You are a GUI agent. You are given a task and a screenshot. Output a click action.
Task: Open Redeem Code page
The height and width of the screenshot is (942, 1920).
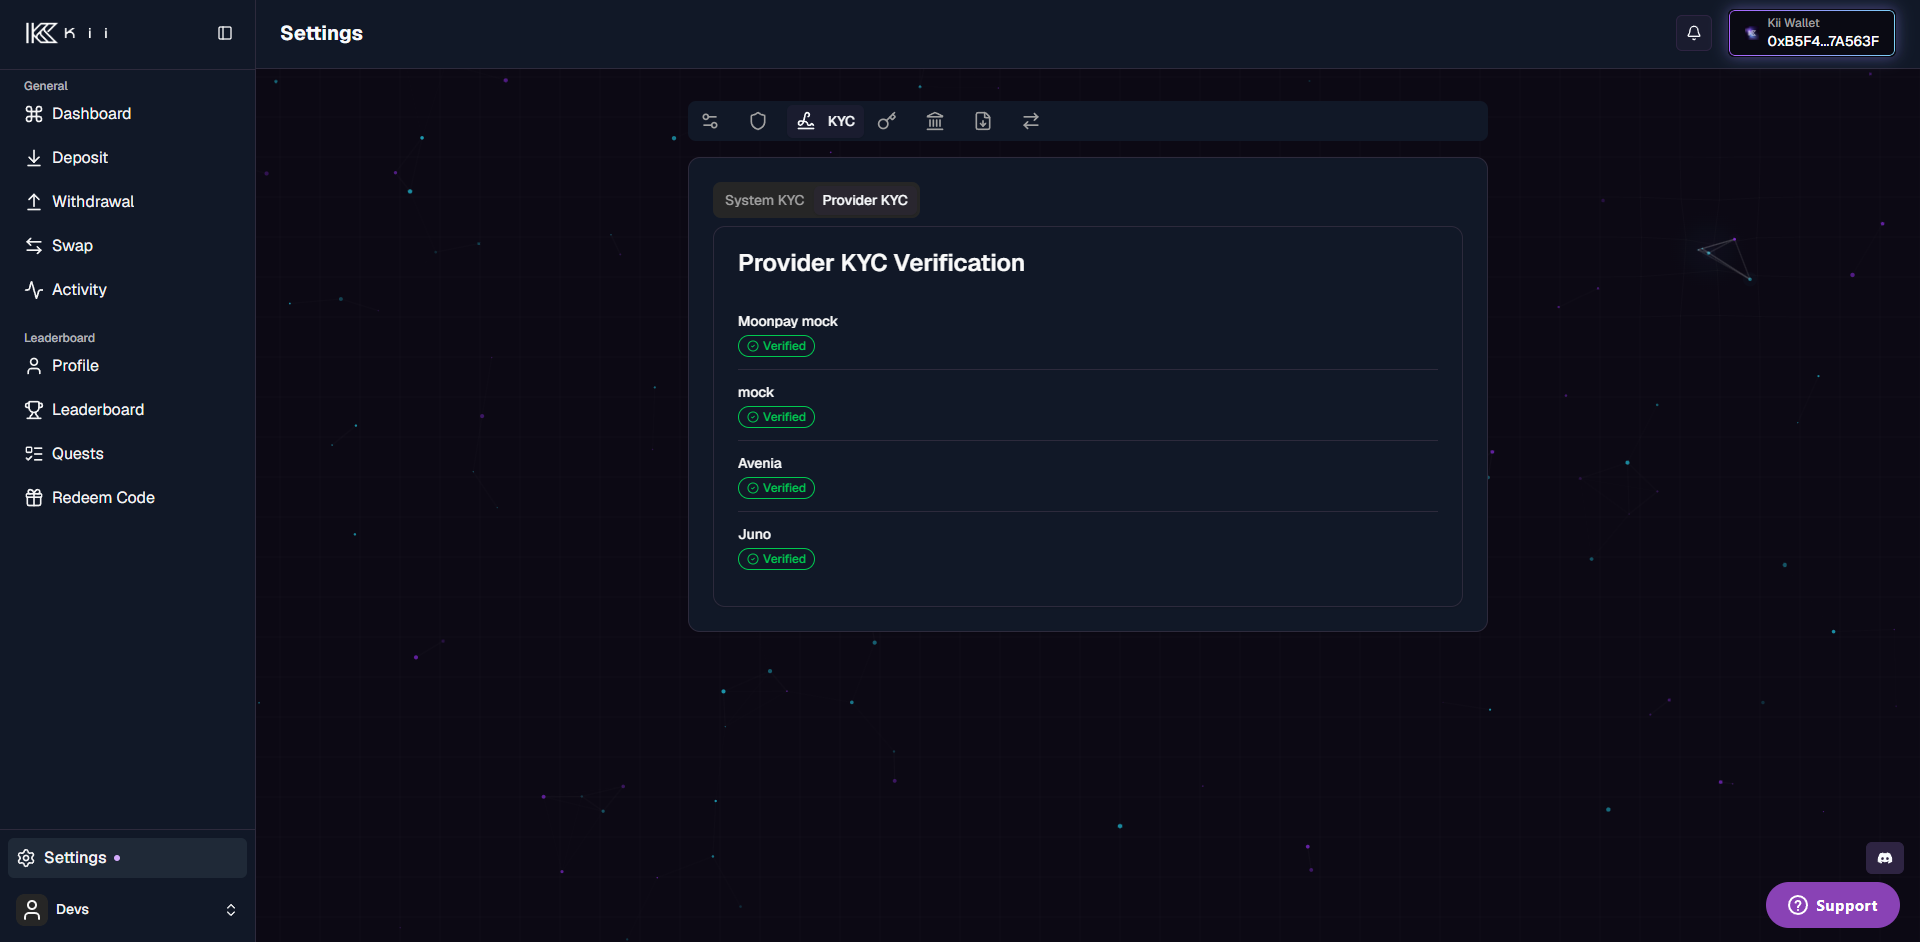(127, 498)
